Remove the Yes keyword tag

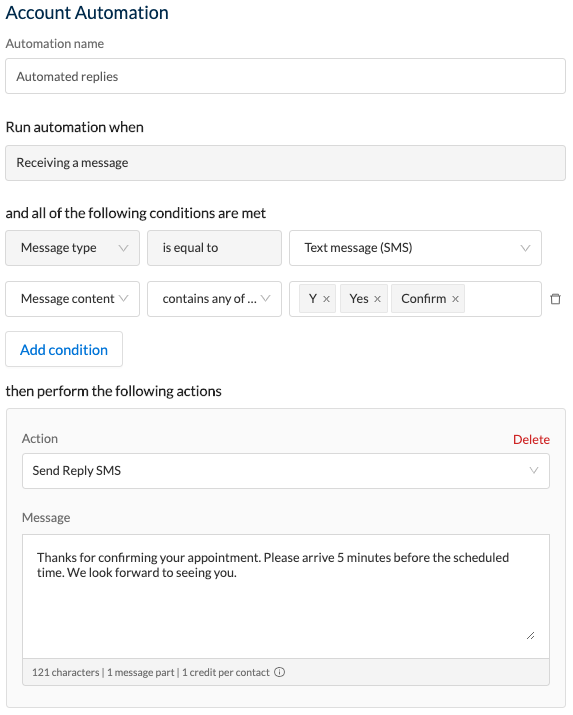377,299
